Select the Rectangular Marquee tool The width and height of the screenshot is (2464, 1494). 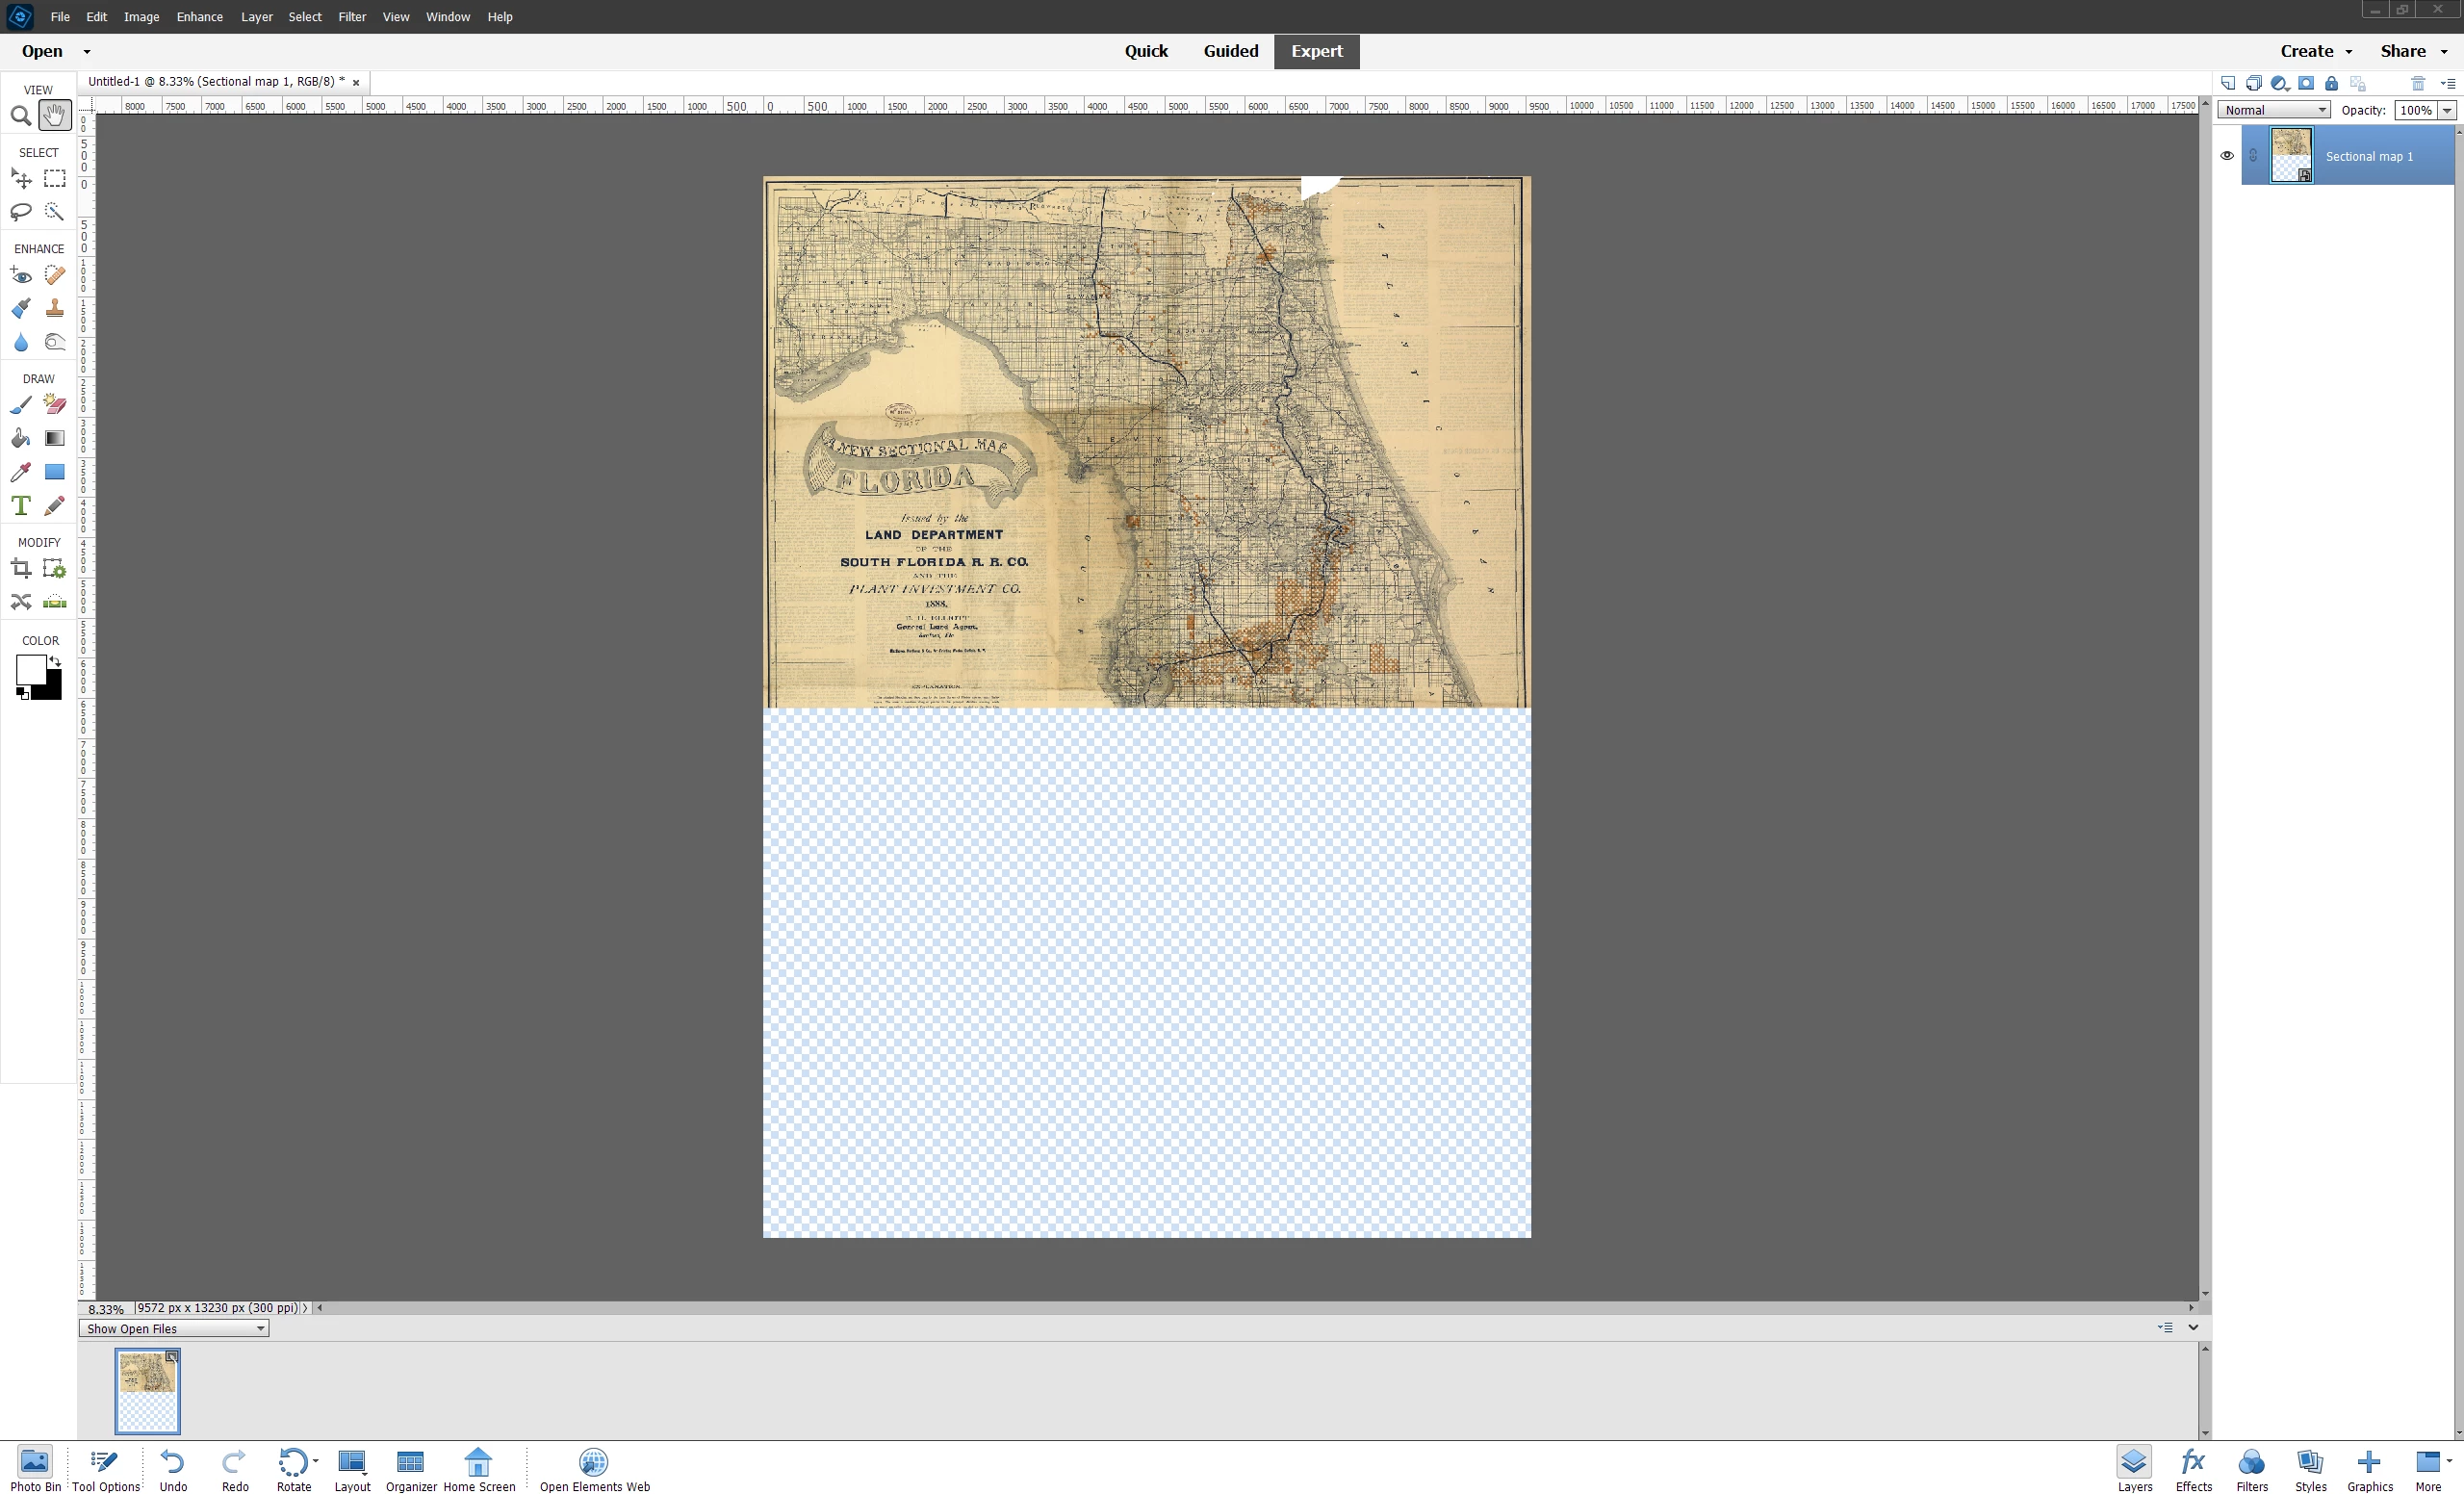55,179
